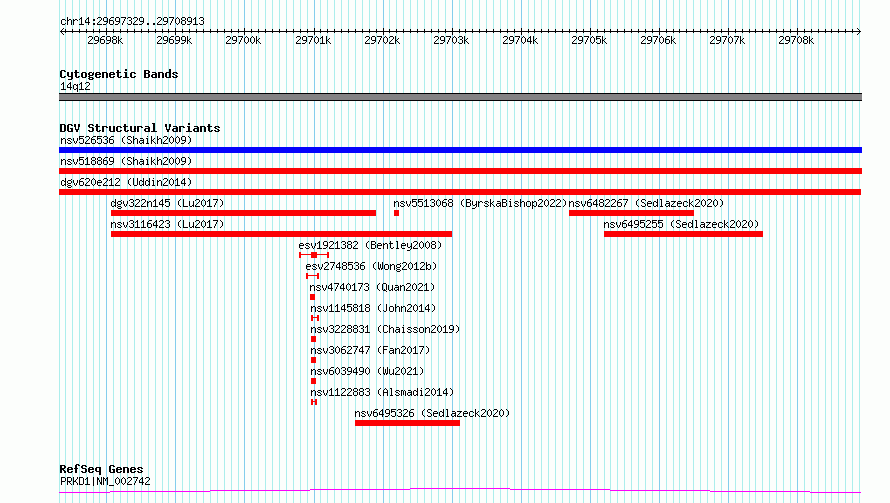This screenshot has height=503, width=890.
Task: Click the red bar under nsv6482267
Action: click(x=631, y=213)
